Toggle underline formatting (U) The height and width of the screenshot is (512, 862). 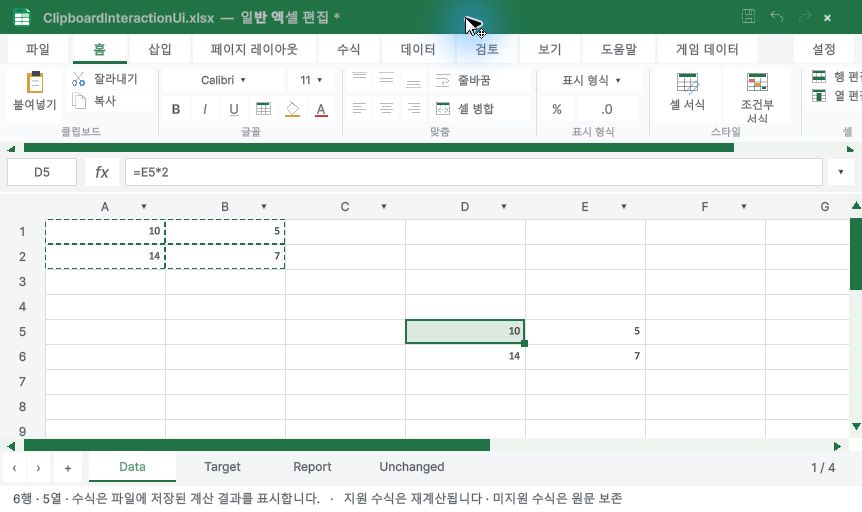point(234,109)
